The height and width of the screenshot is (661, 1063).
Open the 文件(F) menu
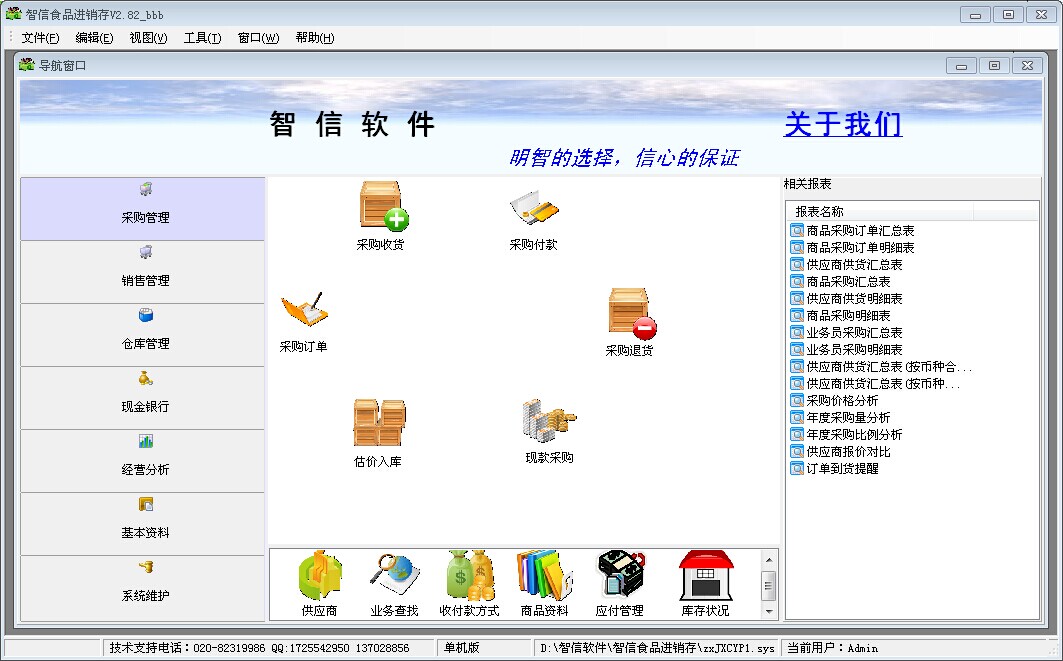click(40, 38)
